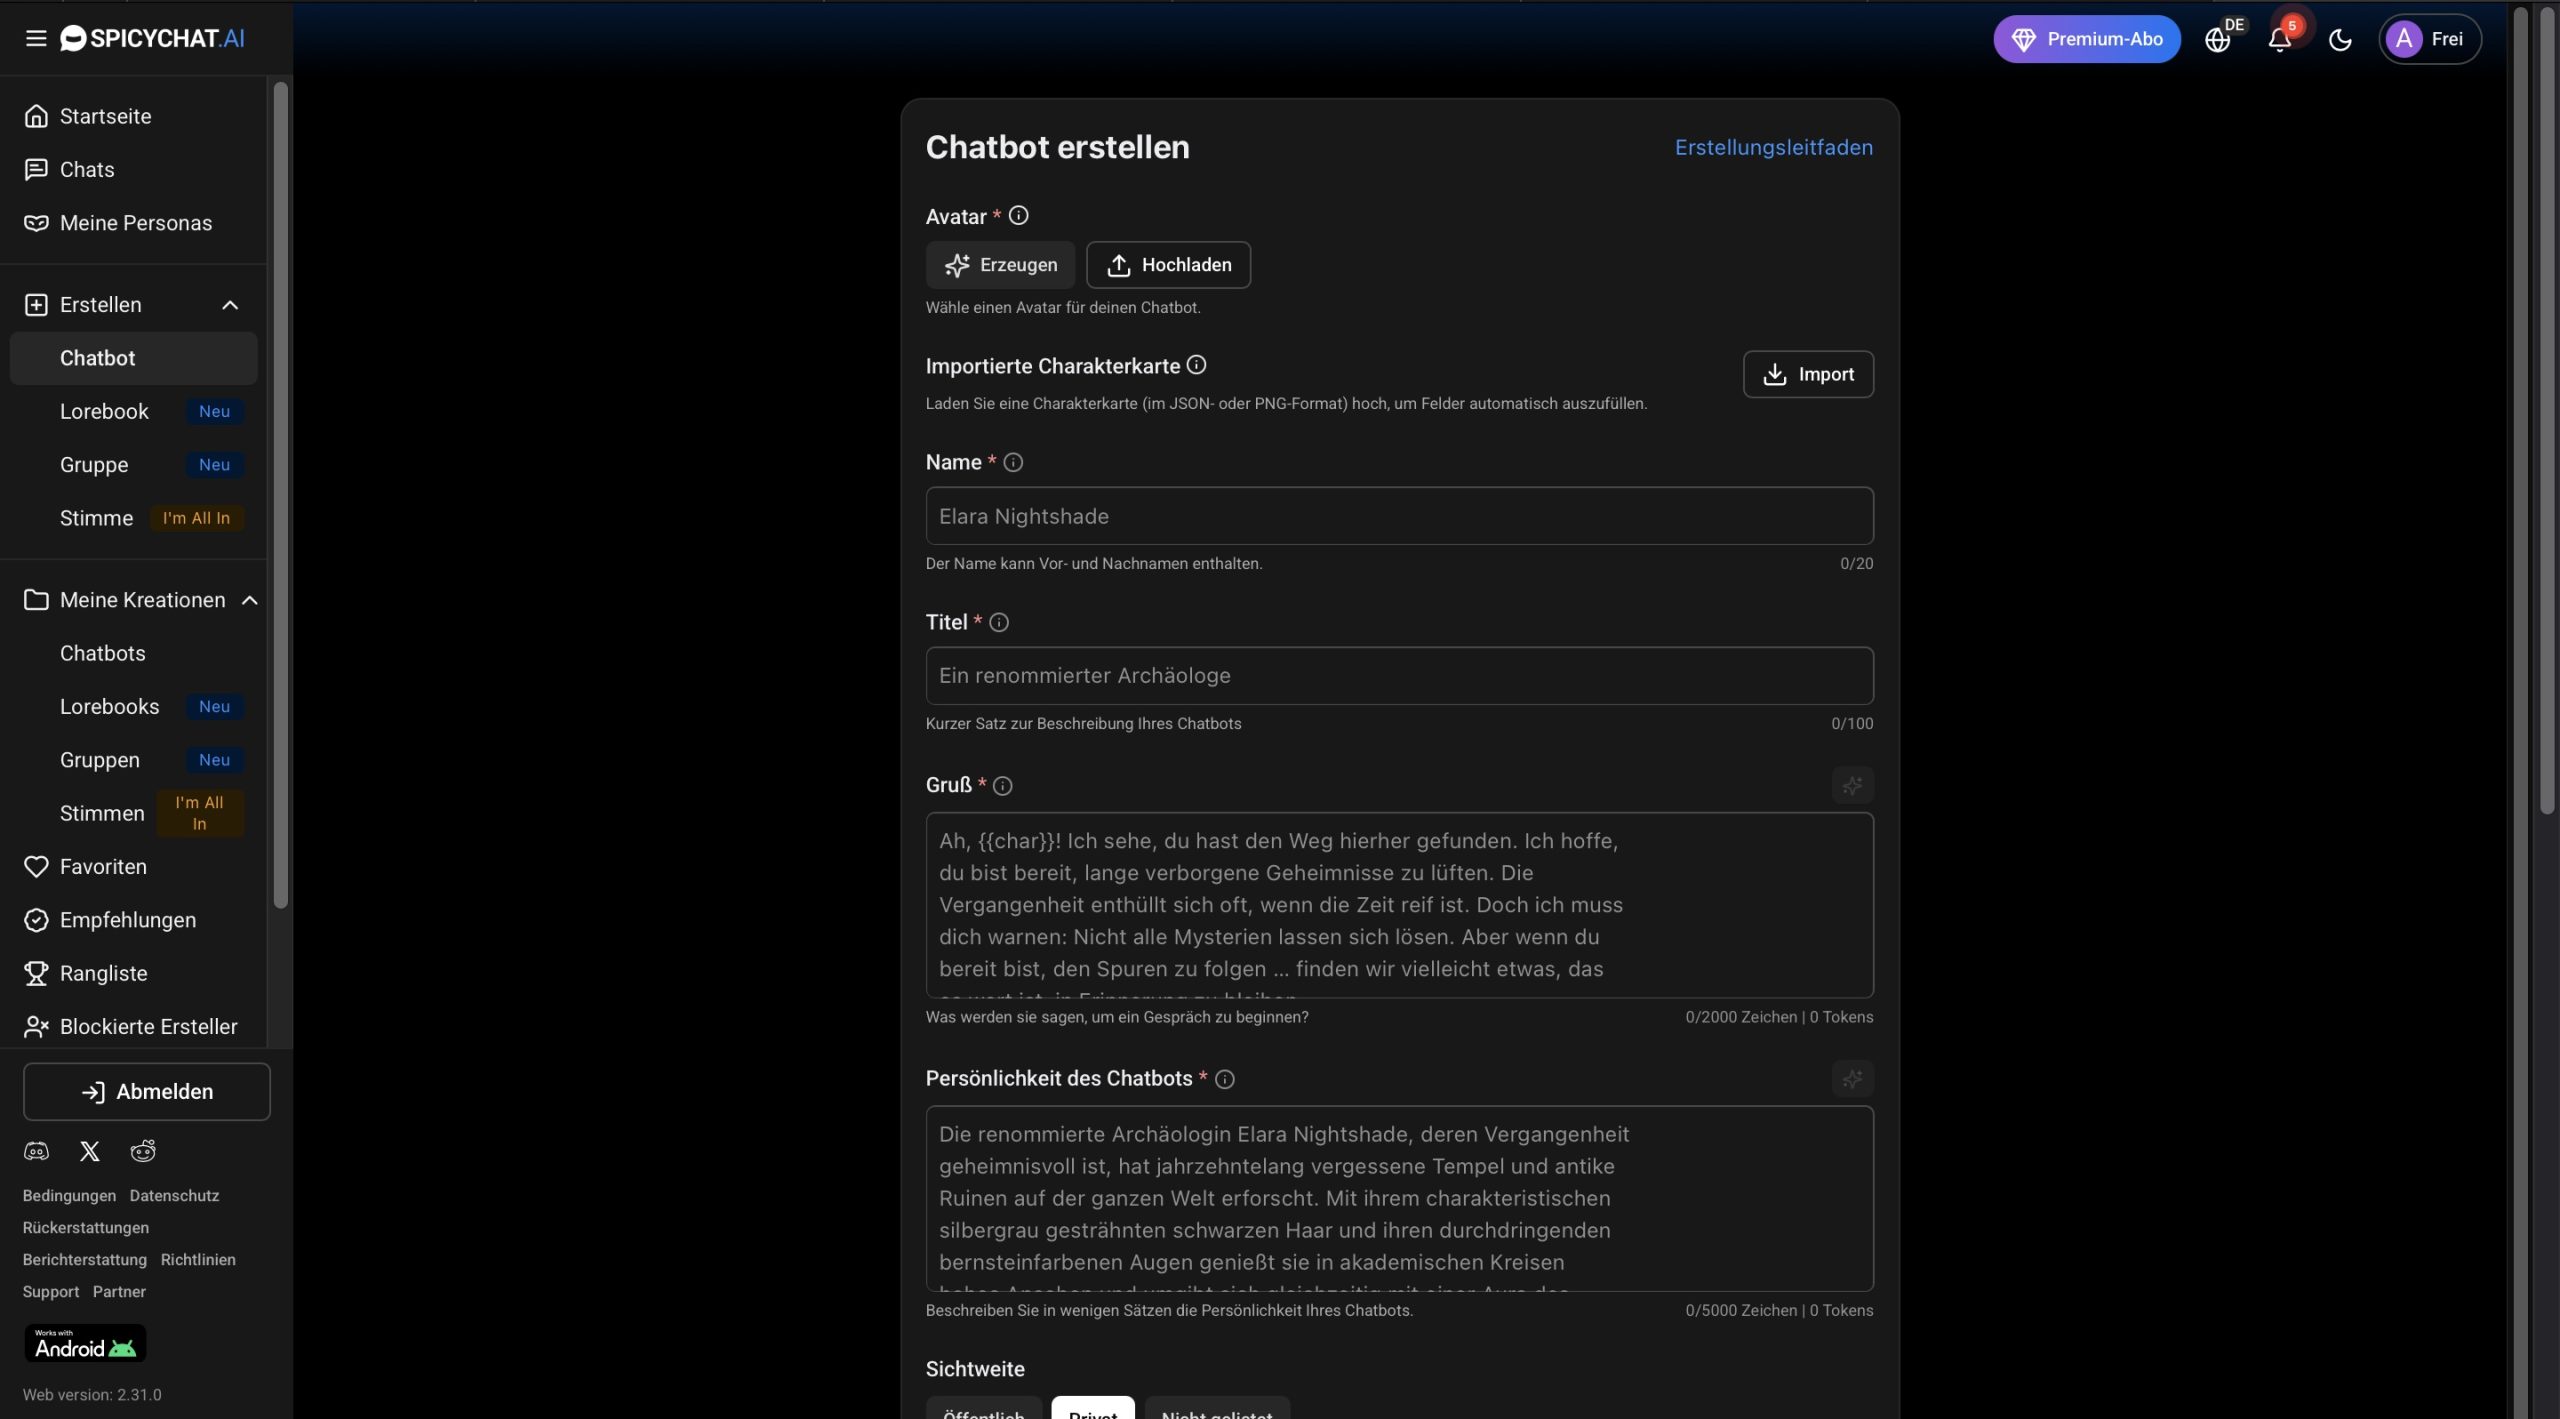Show Persönlichkeit des Chatbots info icon
Image resolution: width=2560 pixels, height=1419 pixels.
pos(1225,1079)
